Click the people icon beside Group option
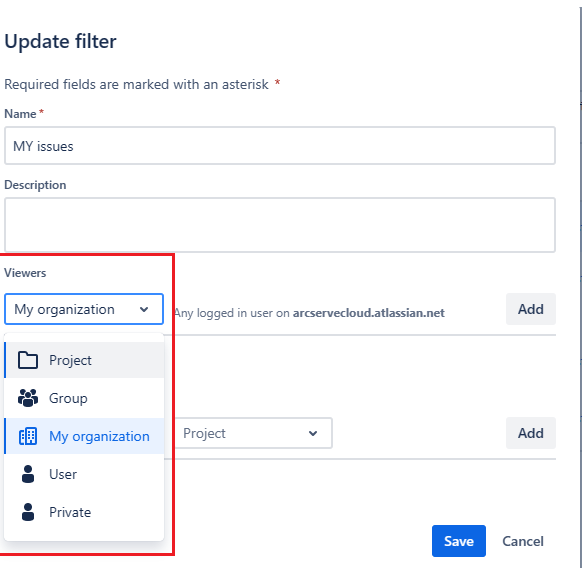The width and height of the screenshot is (582, 568). click(28, 398)
